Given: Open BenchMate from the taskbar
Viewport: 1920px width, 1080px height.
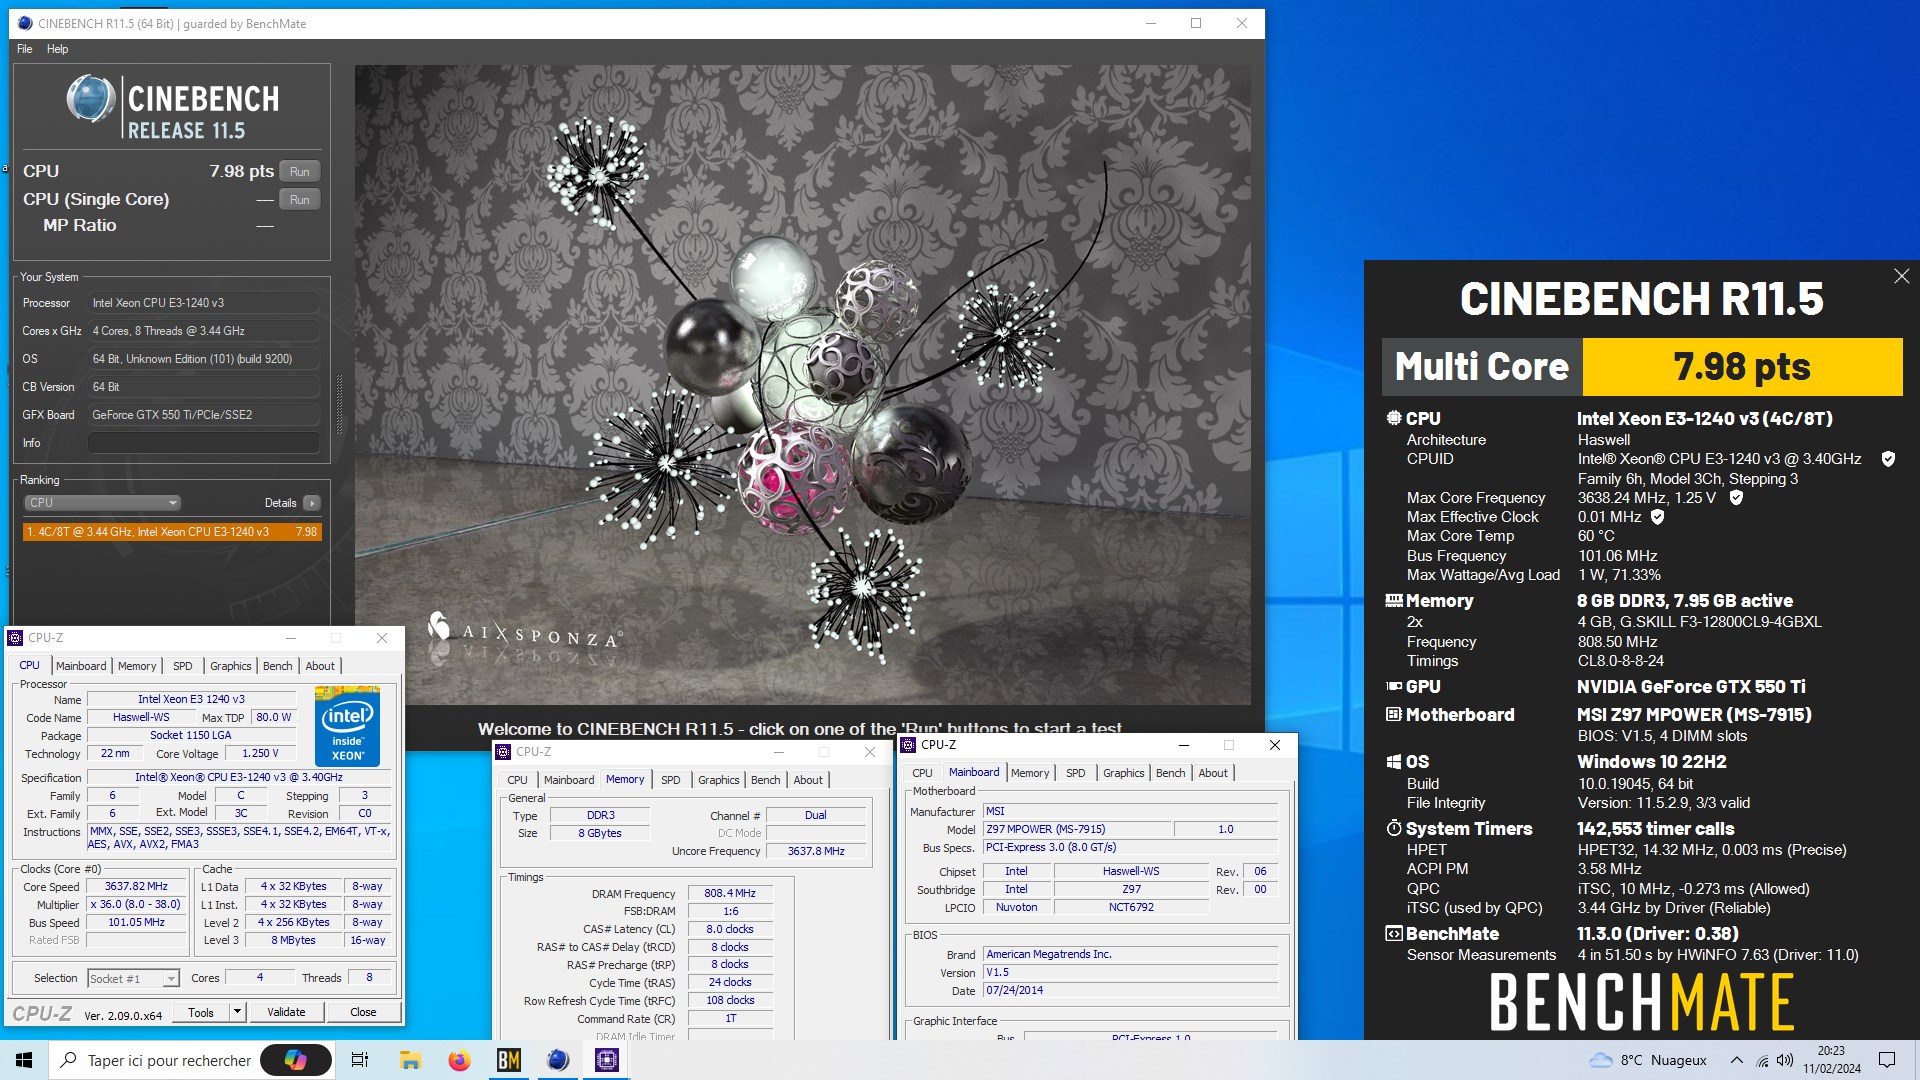Looking at the screenshot, I should tap(508, 1060).
